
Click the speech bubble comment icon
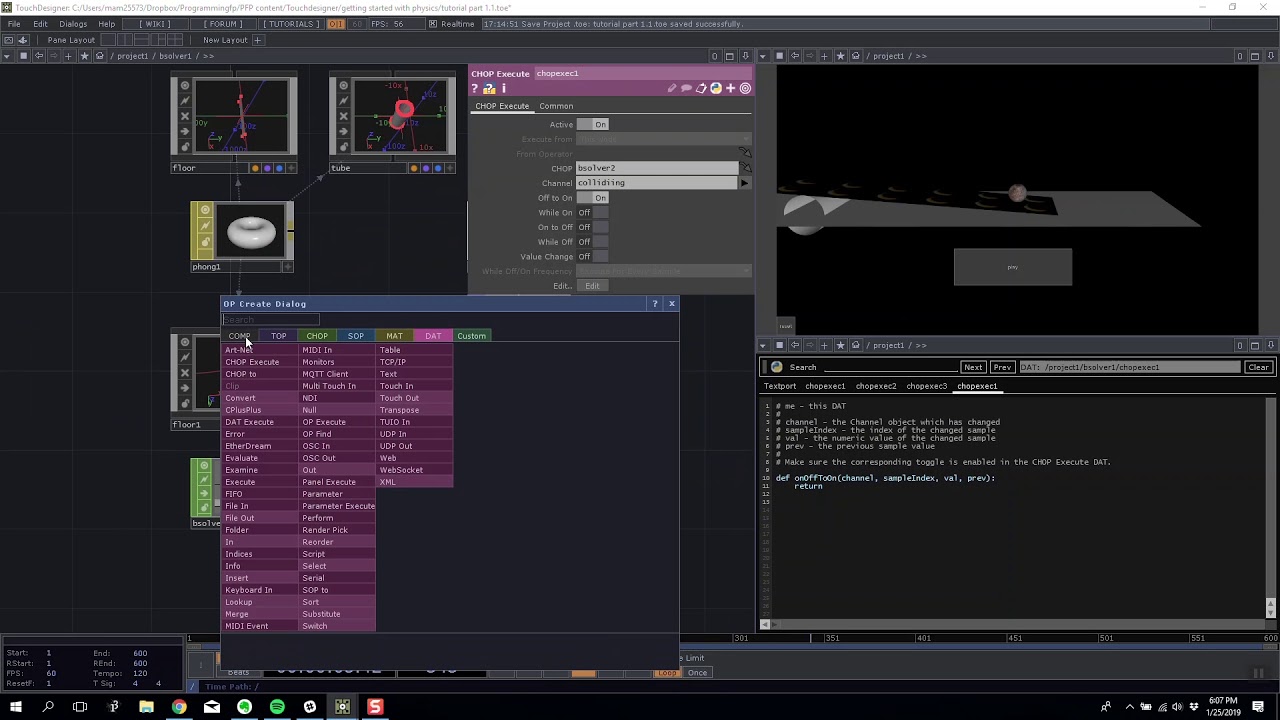(x=687, y=89)
